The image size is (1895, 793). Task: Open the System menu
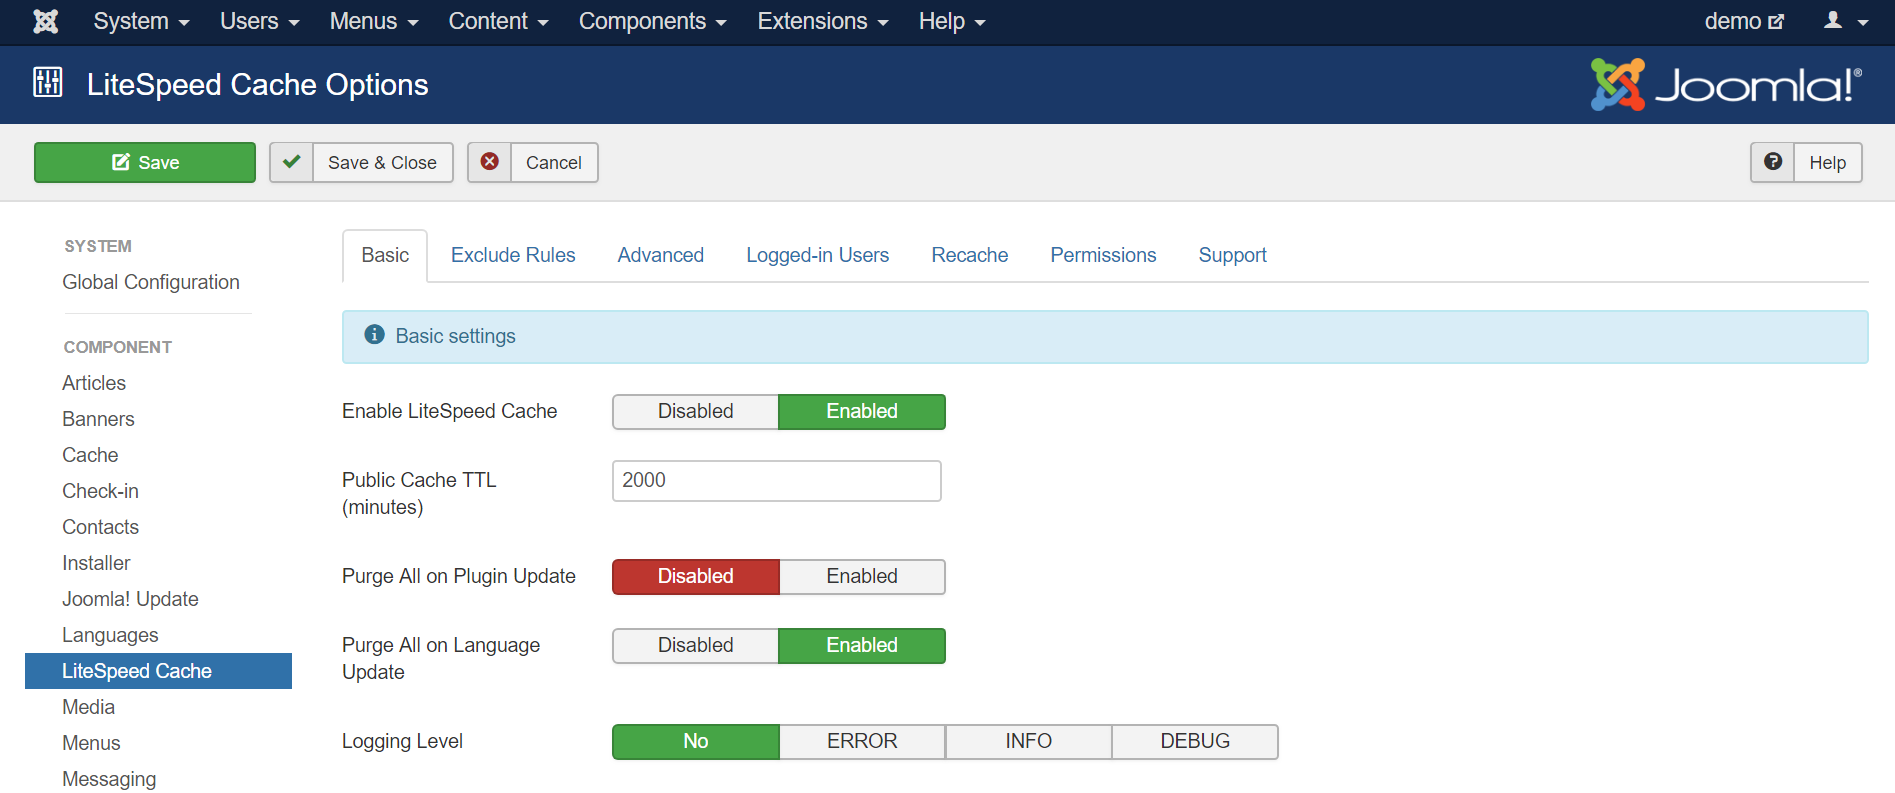click(x=141, y=21)
